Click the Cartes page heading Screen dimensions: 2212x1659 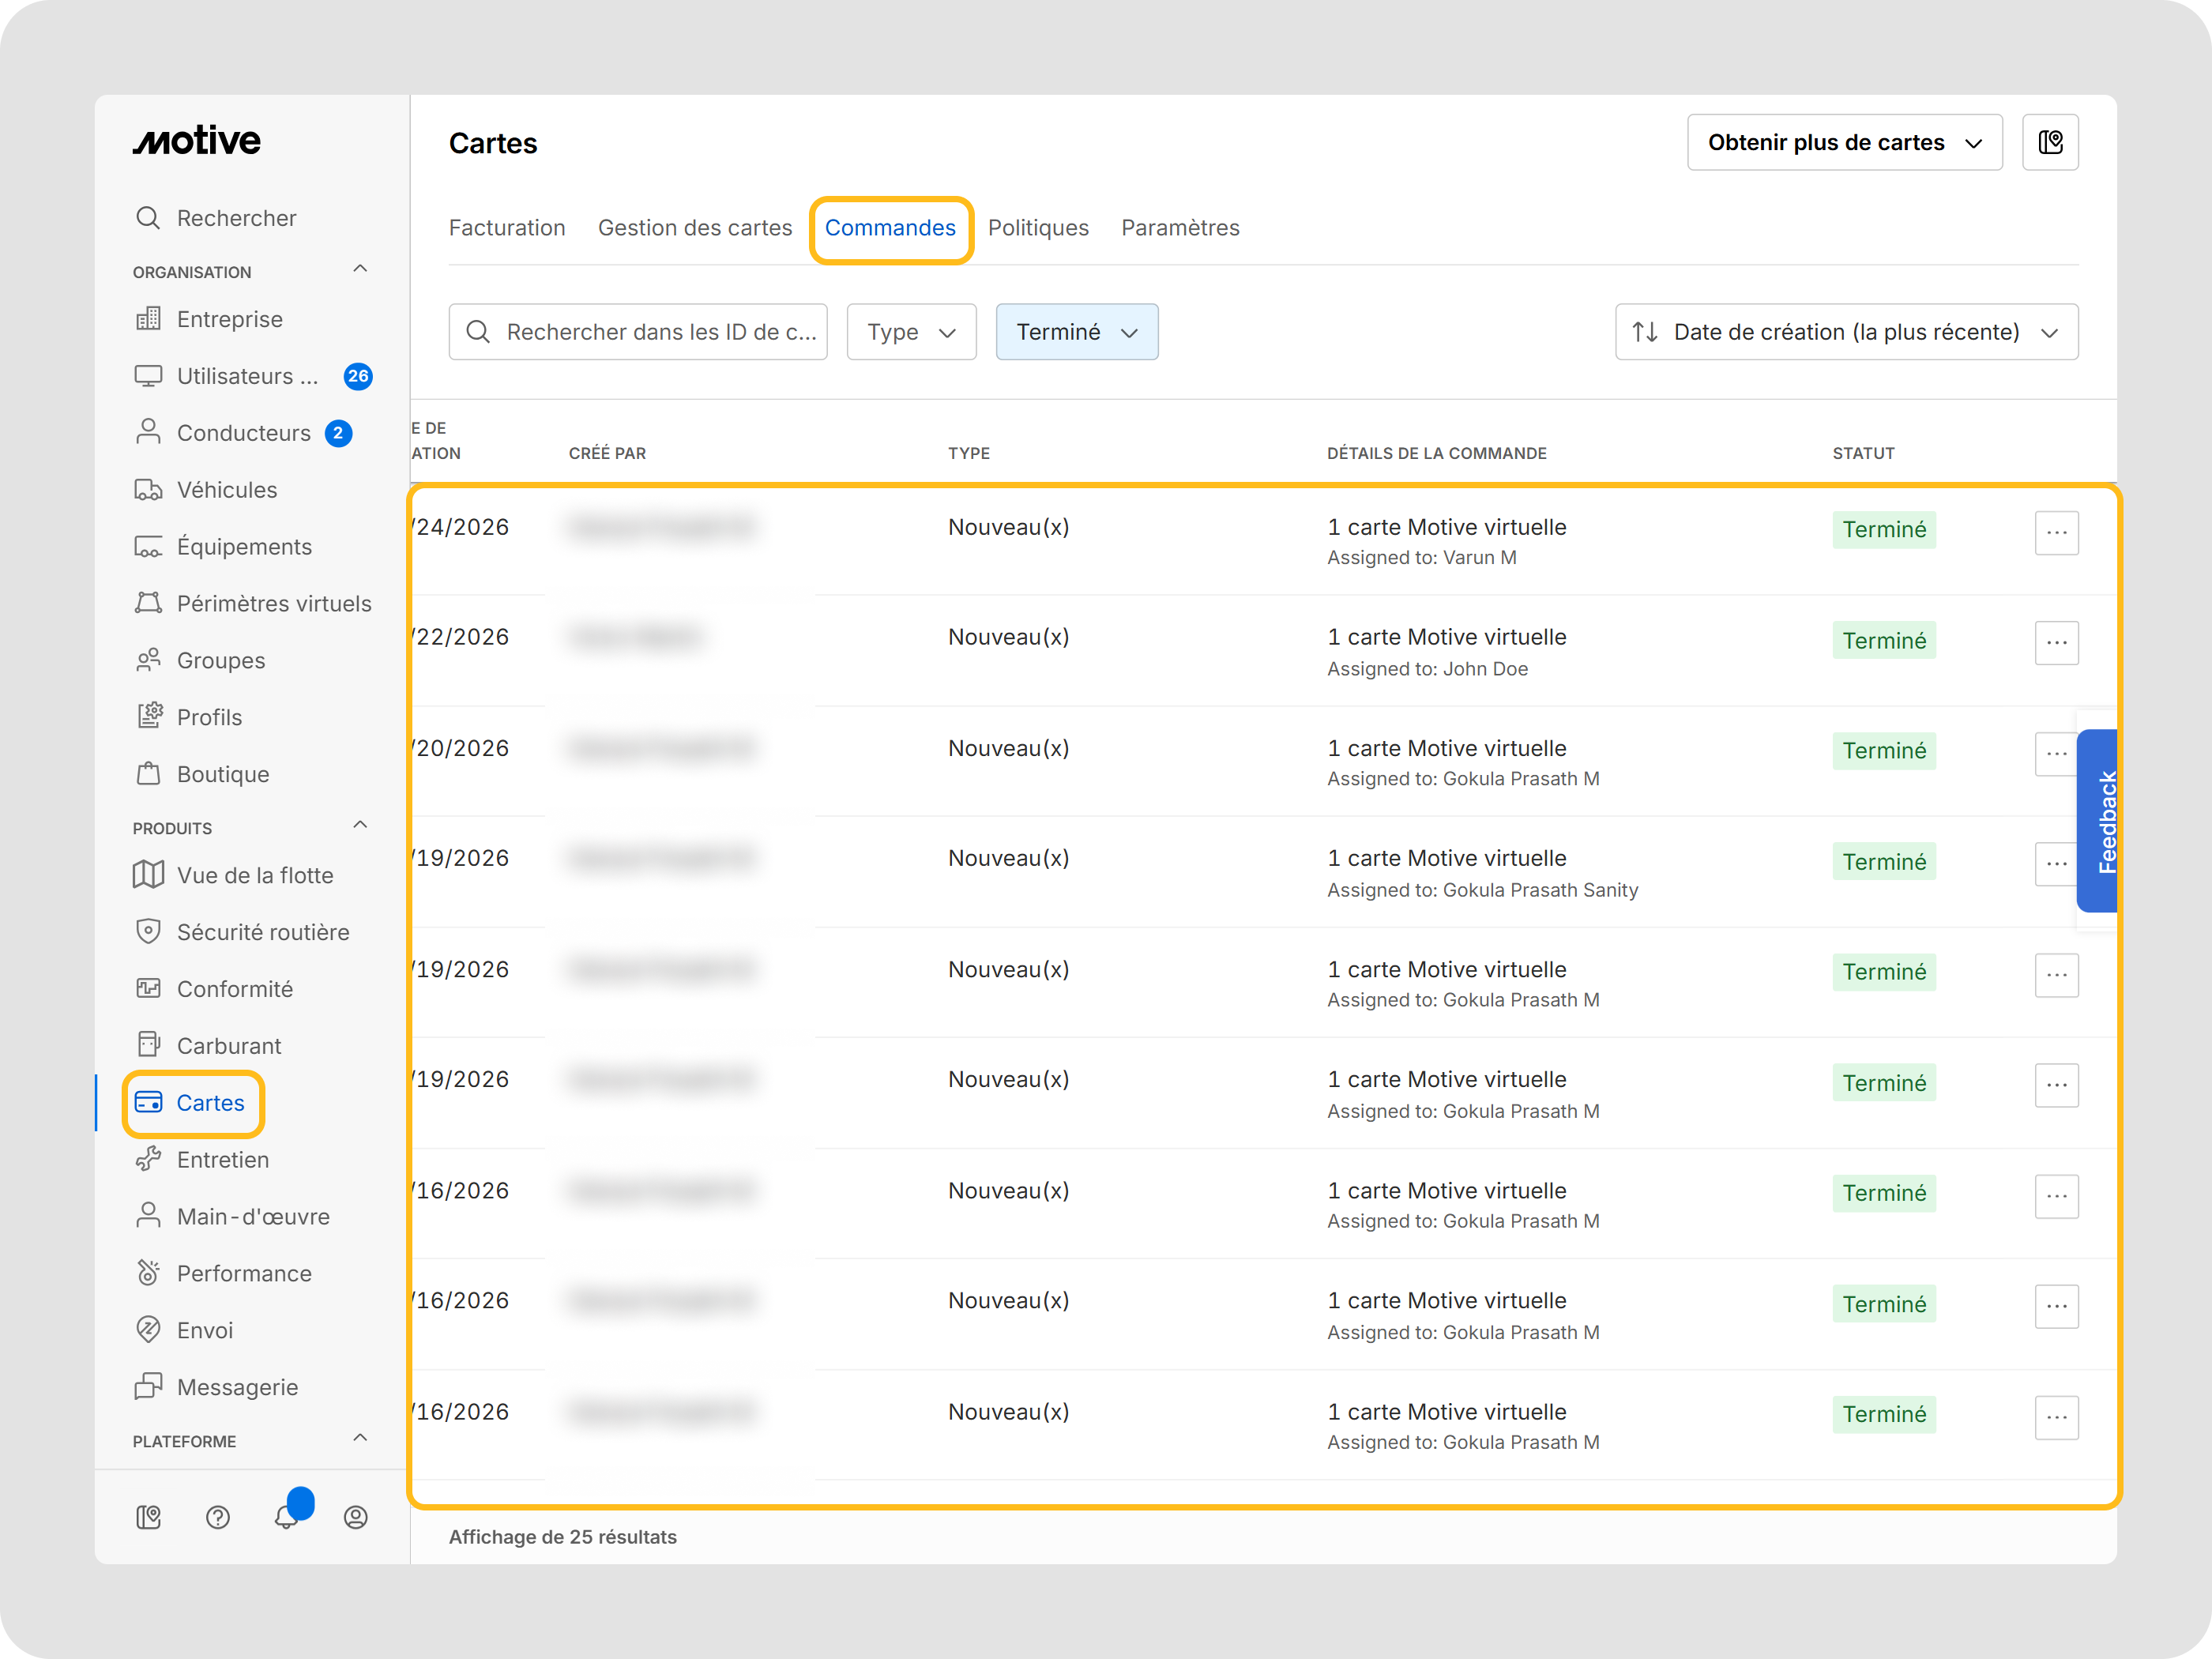coord(493,144)
